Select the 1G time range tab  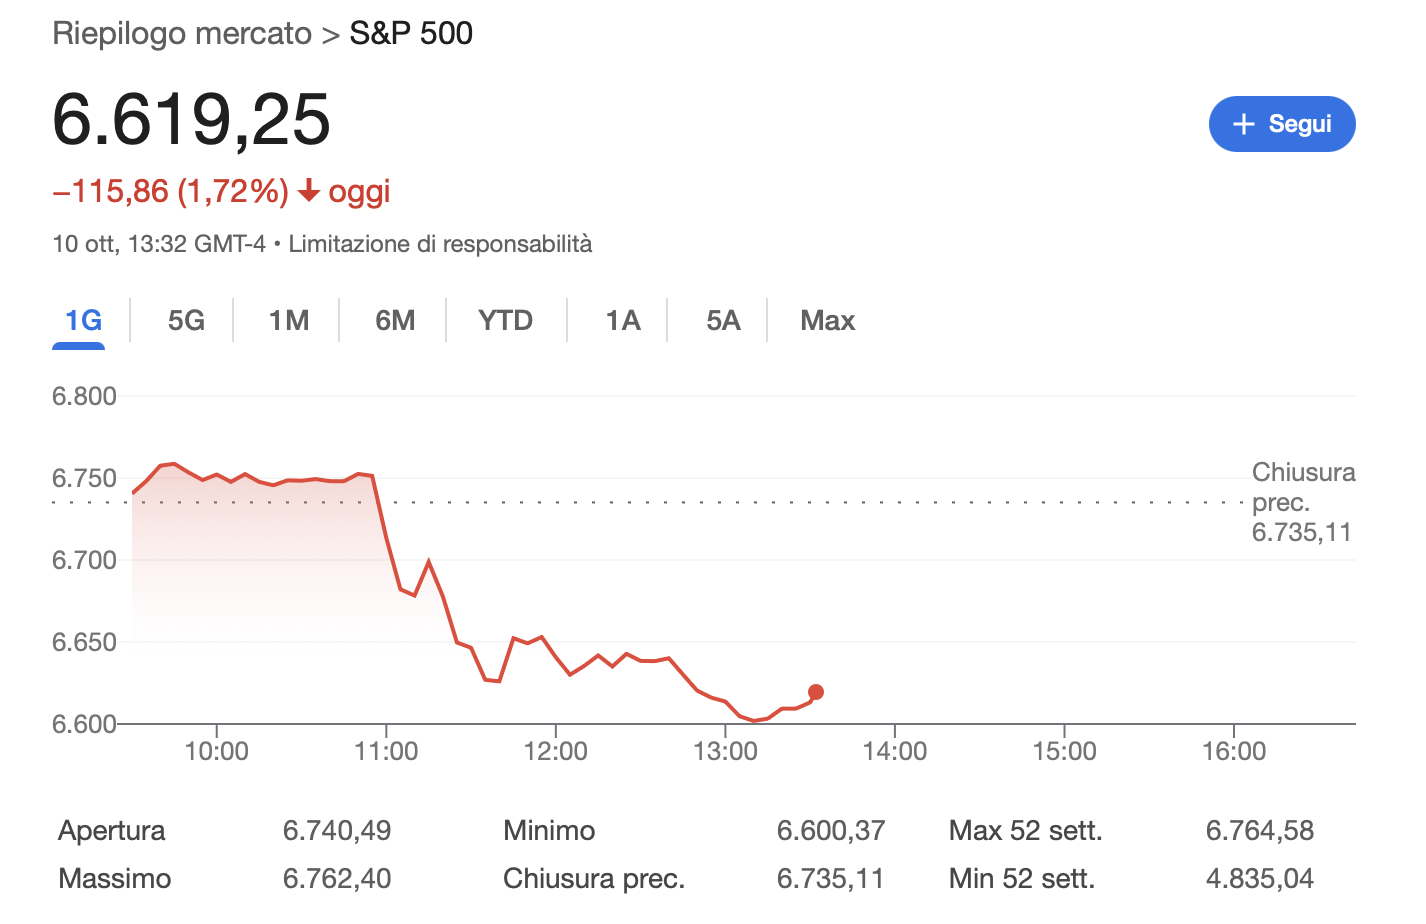pyautogui.click(x=83, y=320)
